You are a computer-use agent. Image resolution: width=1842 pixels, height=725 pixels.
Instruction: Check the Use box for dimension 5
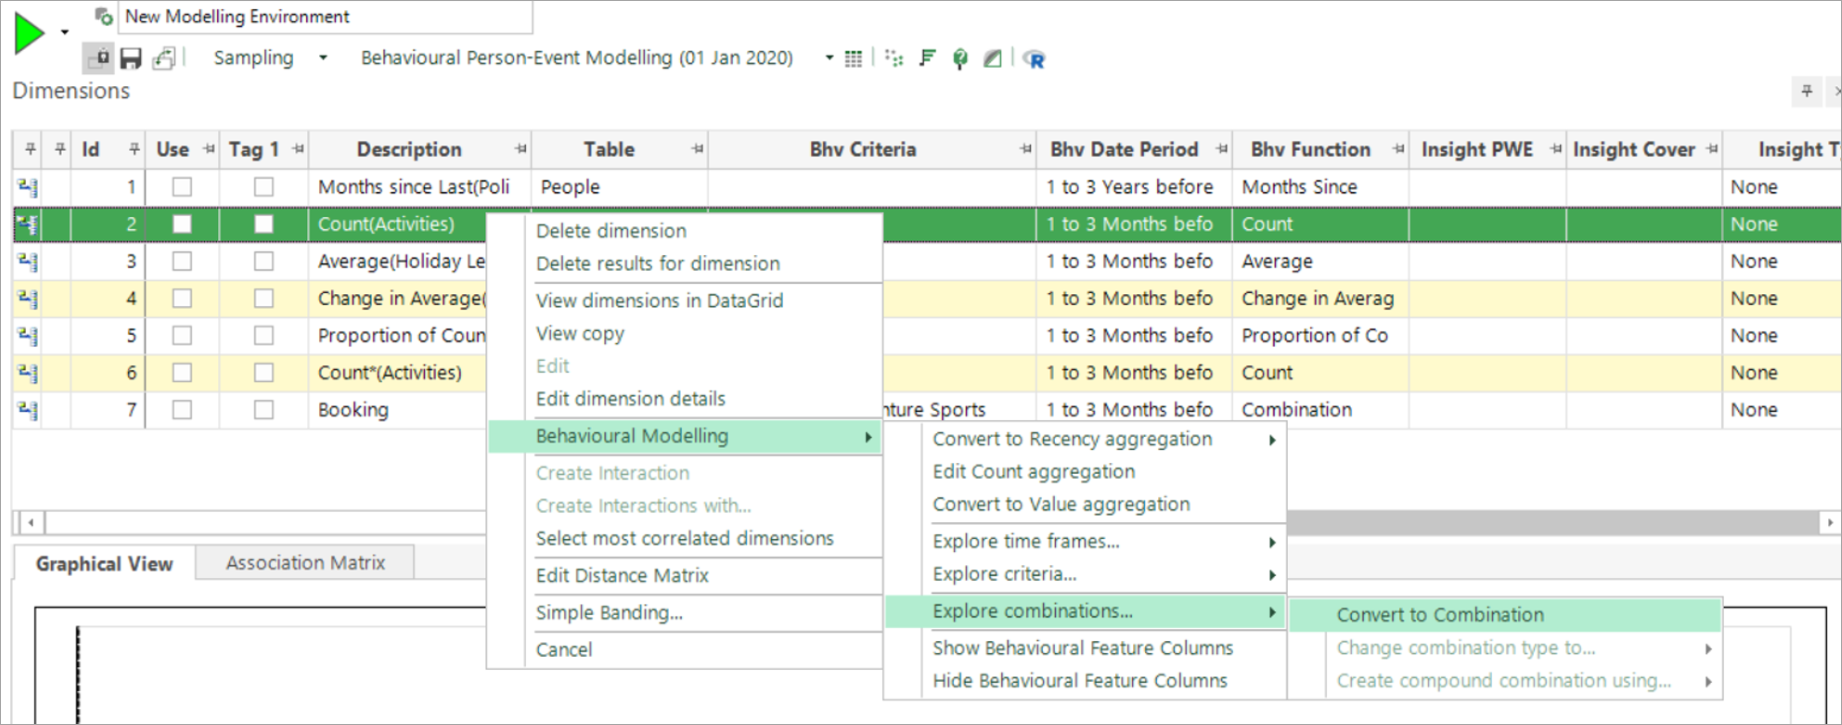[182, 335]
